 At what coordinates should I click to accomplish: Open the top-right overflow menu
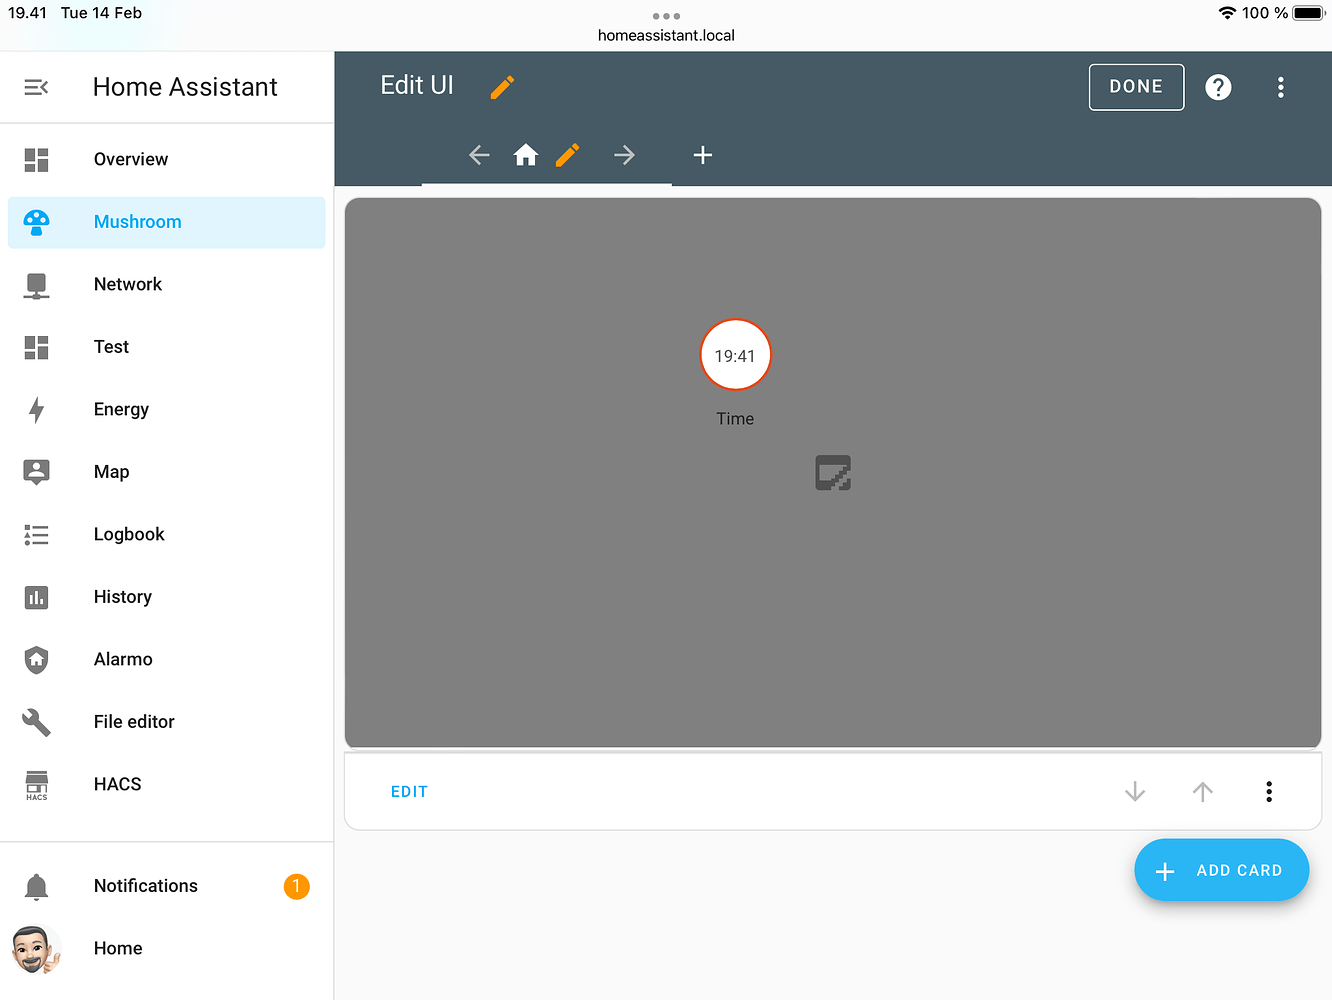1280,87
